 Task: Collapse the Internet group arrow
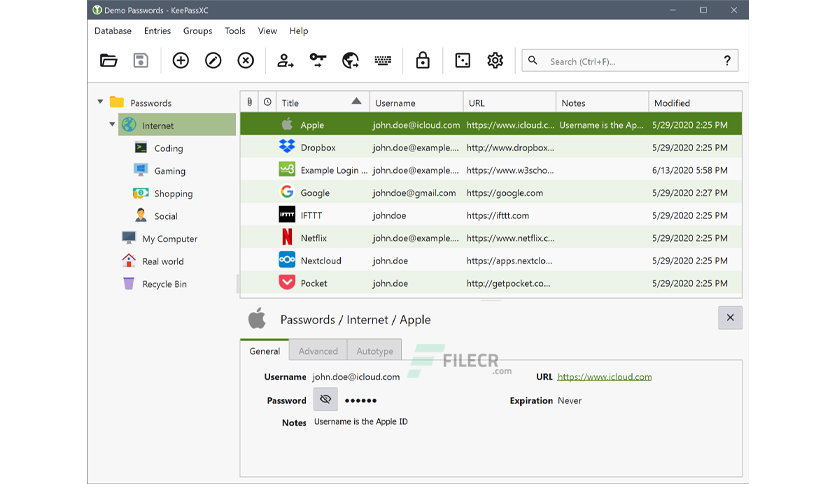[112, 124]
